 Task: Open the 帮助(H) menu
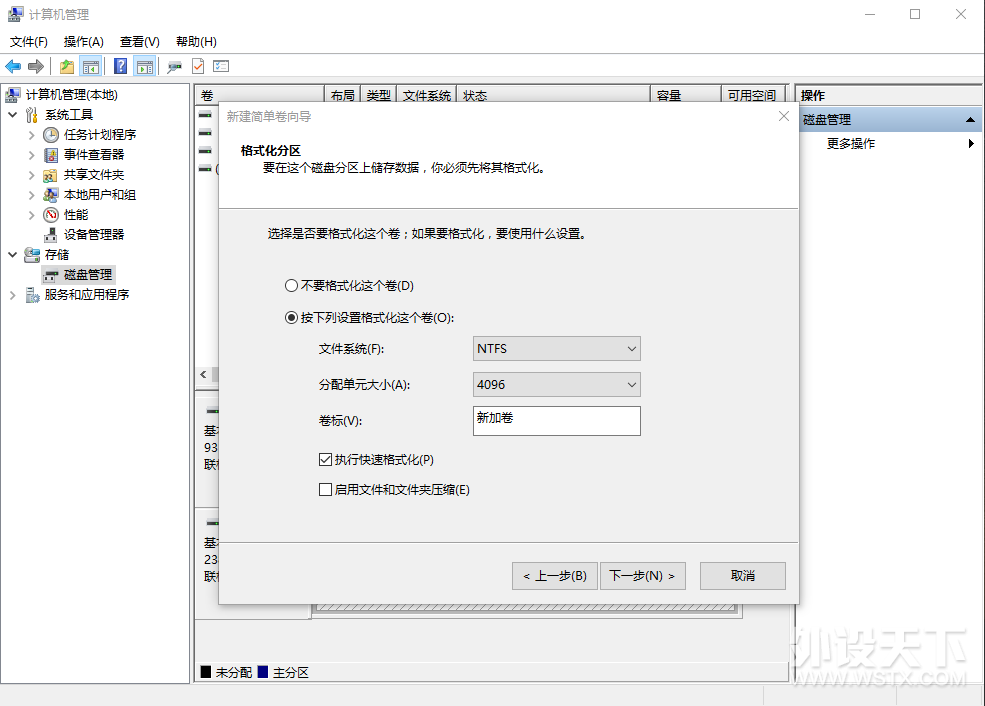[196, 41]
